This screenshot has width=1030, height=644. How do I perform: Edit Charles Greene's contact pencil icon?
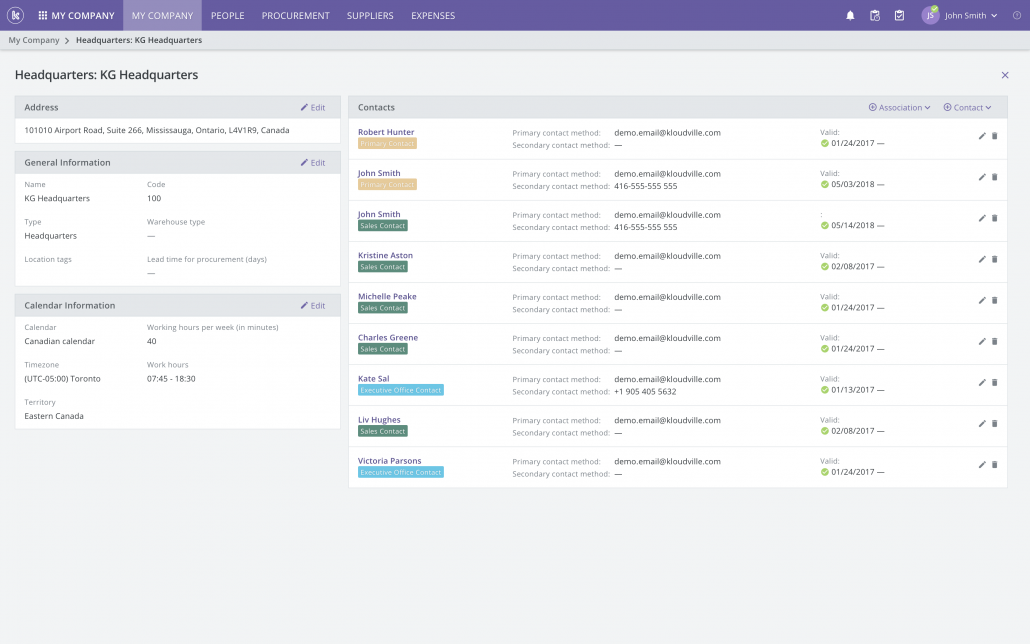(x=982, y=341)
